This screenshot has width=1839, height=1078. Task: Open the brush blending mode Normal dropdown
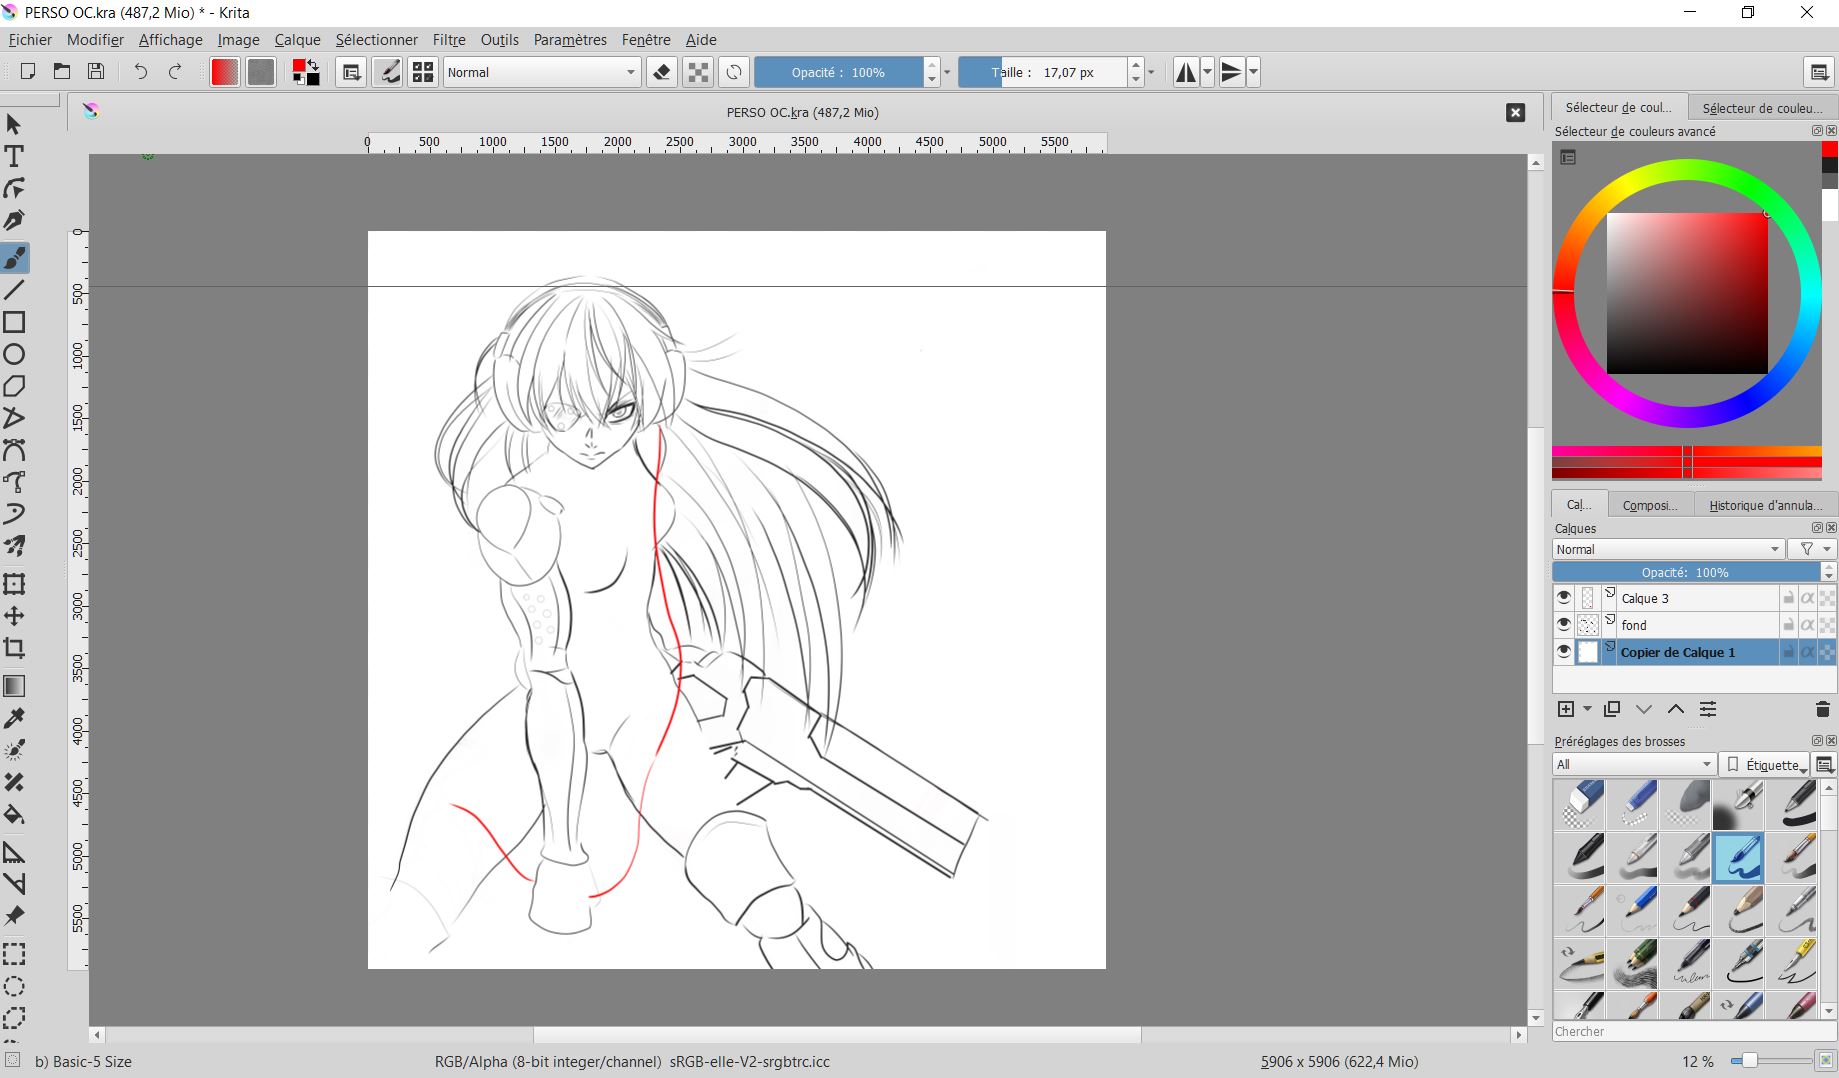(x=541, y=72)
